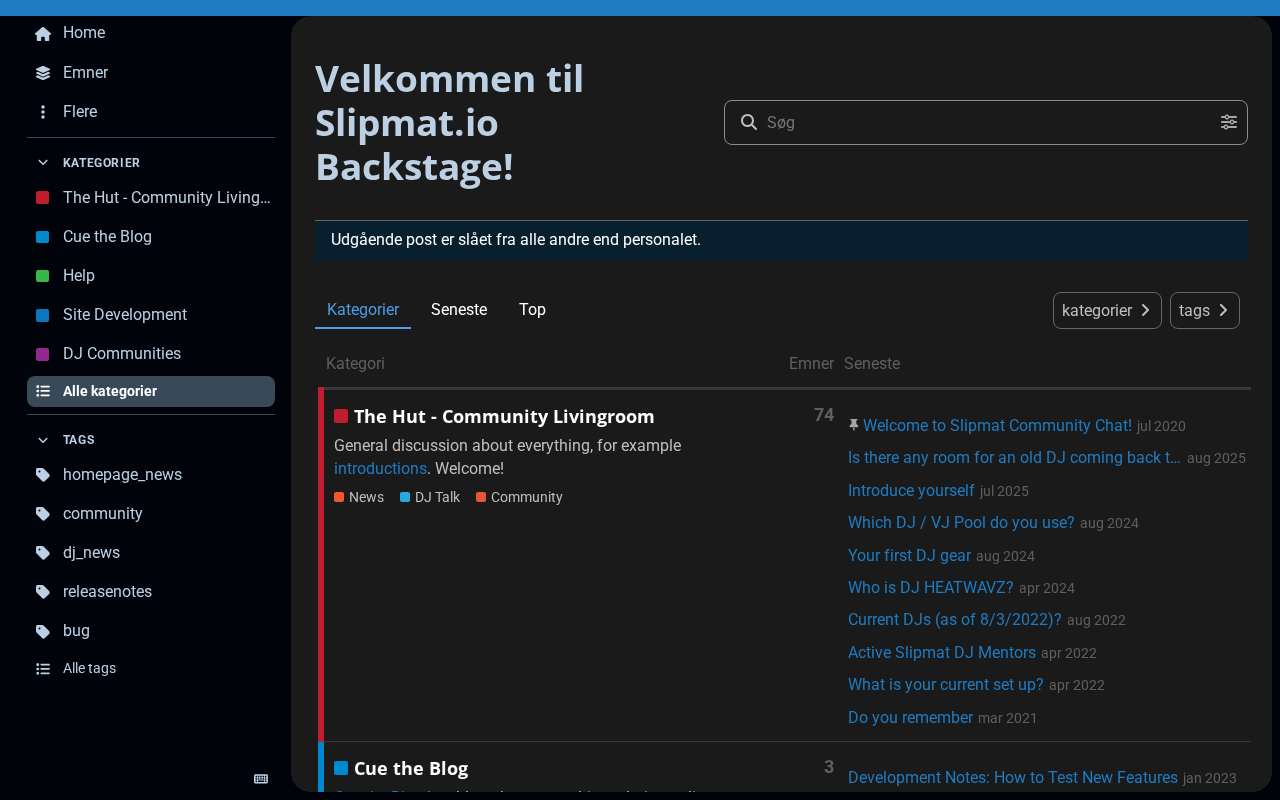Open 'Is there any room for an old DJ' topic
Image resolution: width=1280 pixels, height=800 pixels.
[1014, 458]
